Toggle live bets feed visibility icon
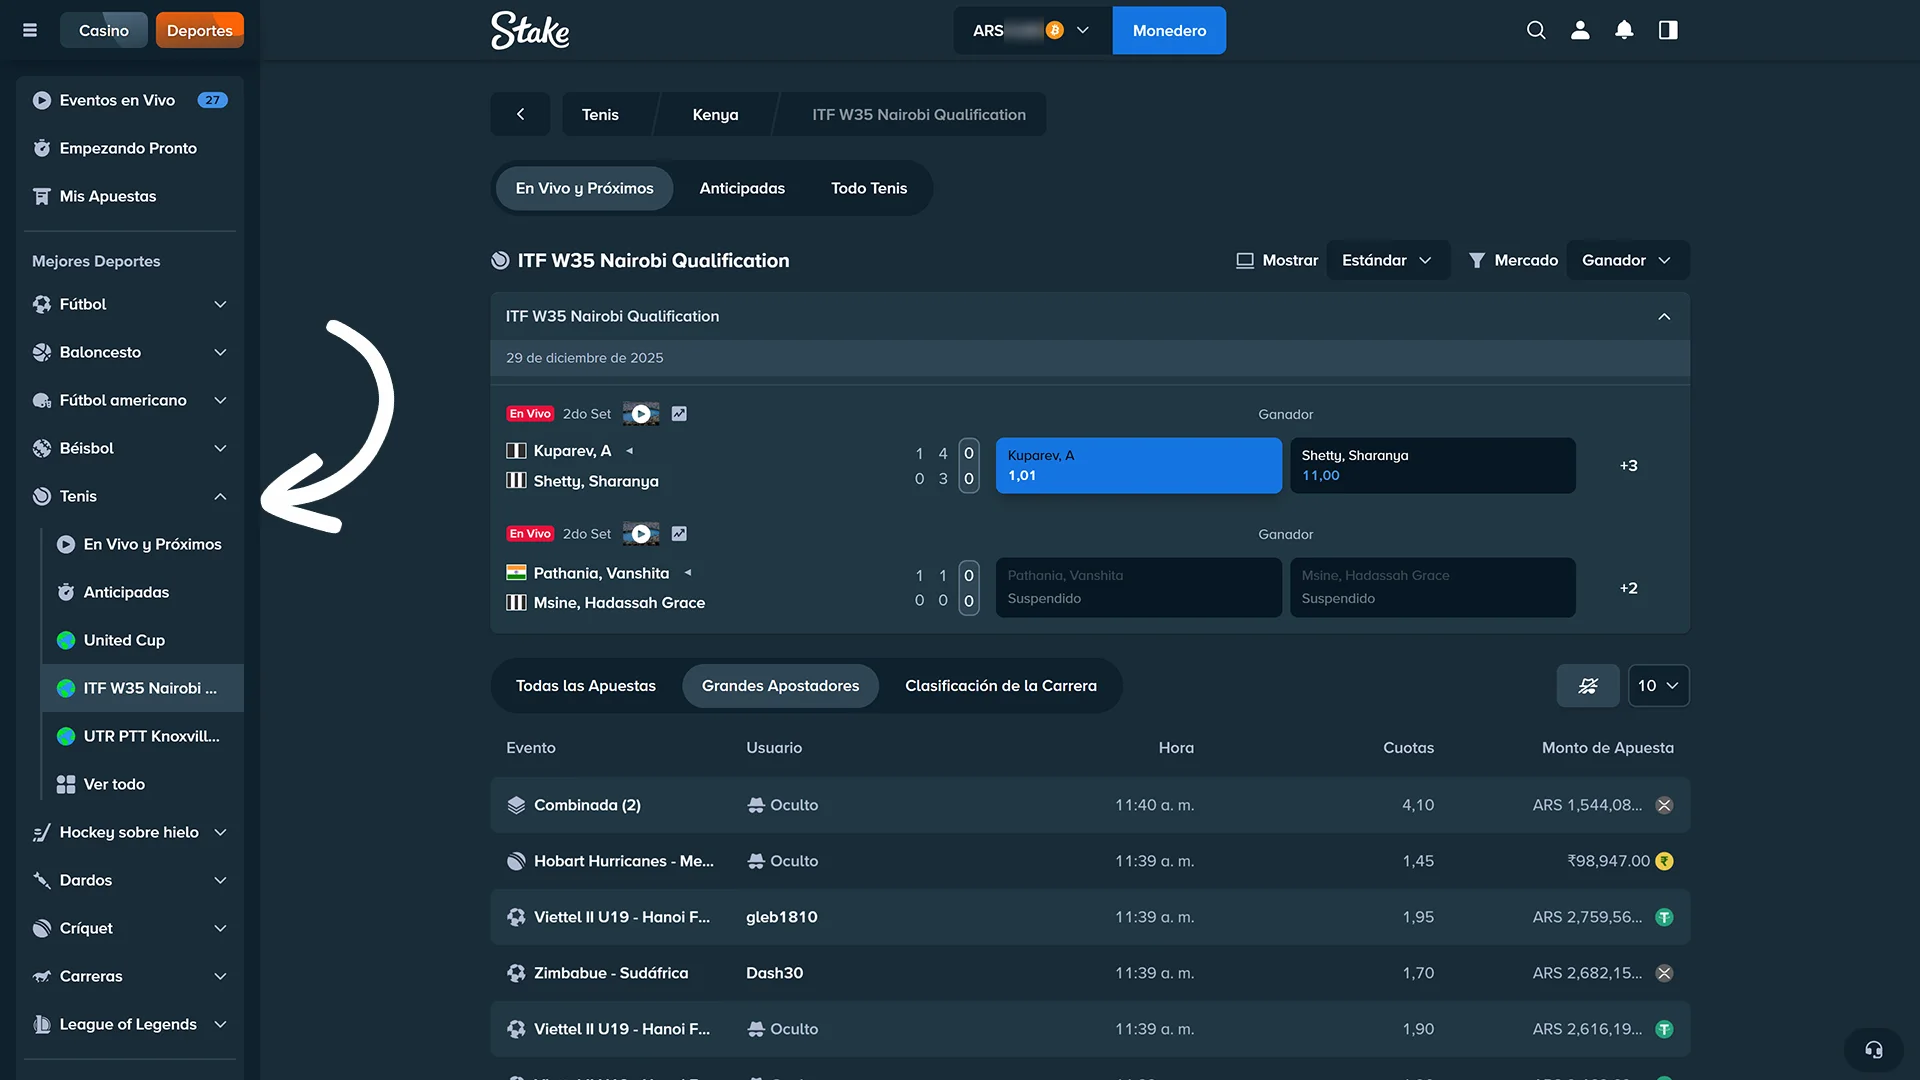 point(1587,686)
